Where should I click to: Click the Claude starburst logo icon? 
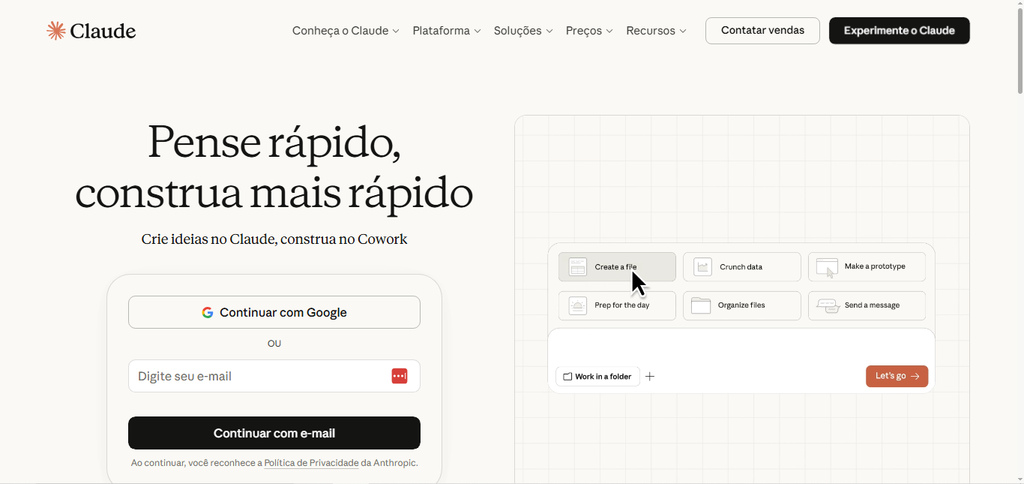click(56, 31)
